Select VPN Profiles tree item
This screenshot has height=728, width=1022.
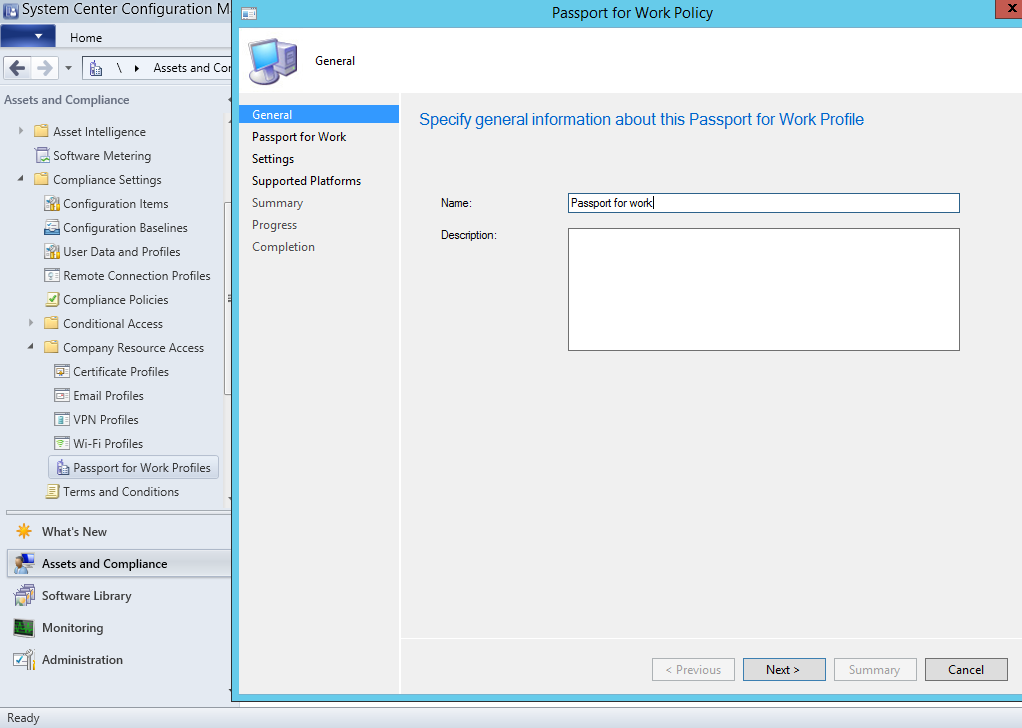[x=106, y=419]
